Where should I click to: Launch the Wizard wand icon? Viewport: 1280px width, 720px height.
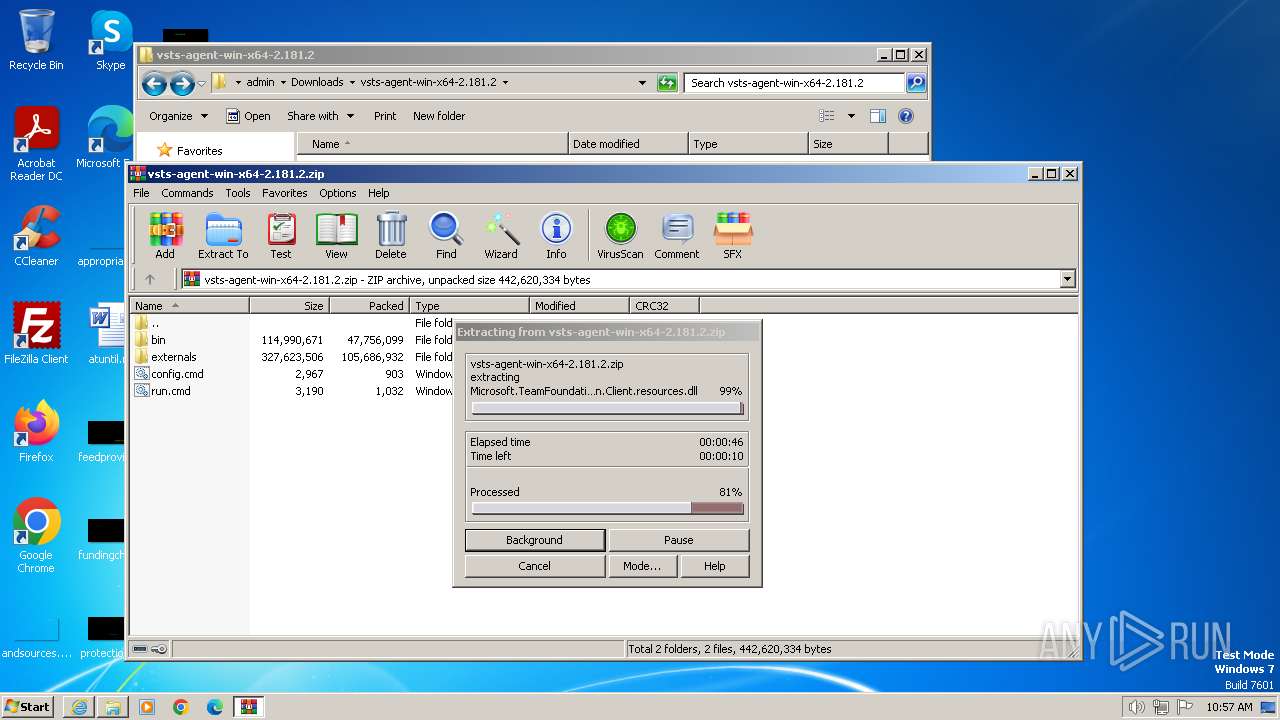click(x=501, y=236)
